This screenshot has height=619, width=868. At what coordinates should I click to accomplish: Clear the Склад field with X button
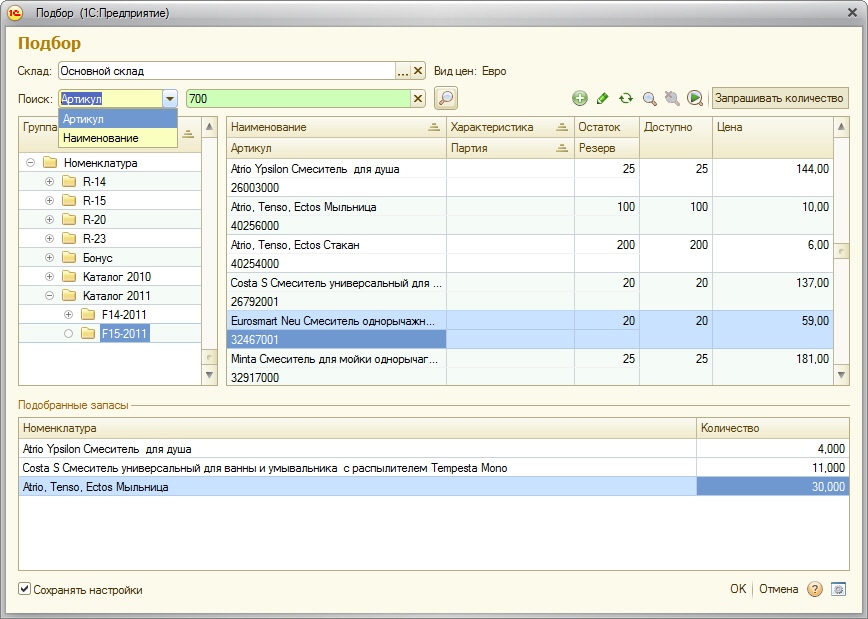(x=418, y=71)
